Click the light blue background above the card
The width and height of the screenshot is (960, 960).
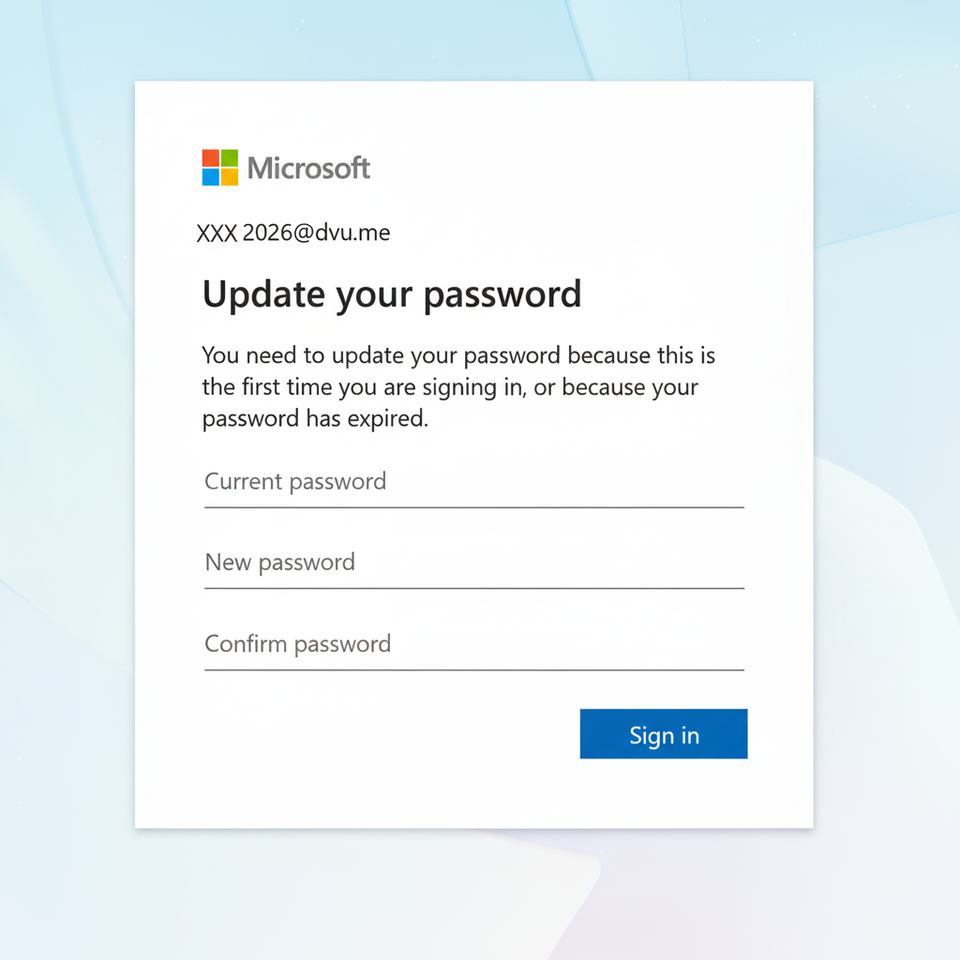[x=474, y=40]
